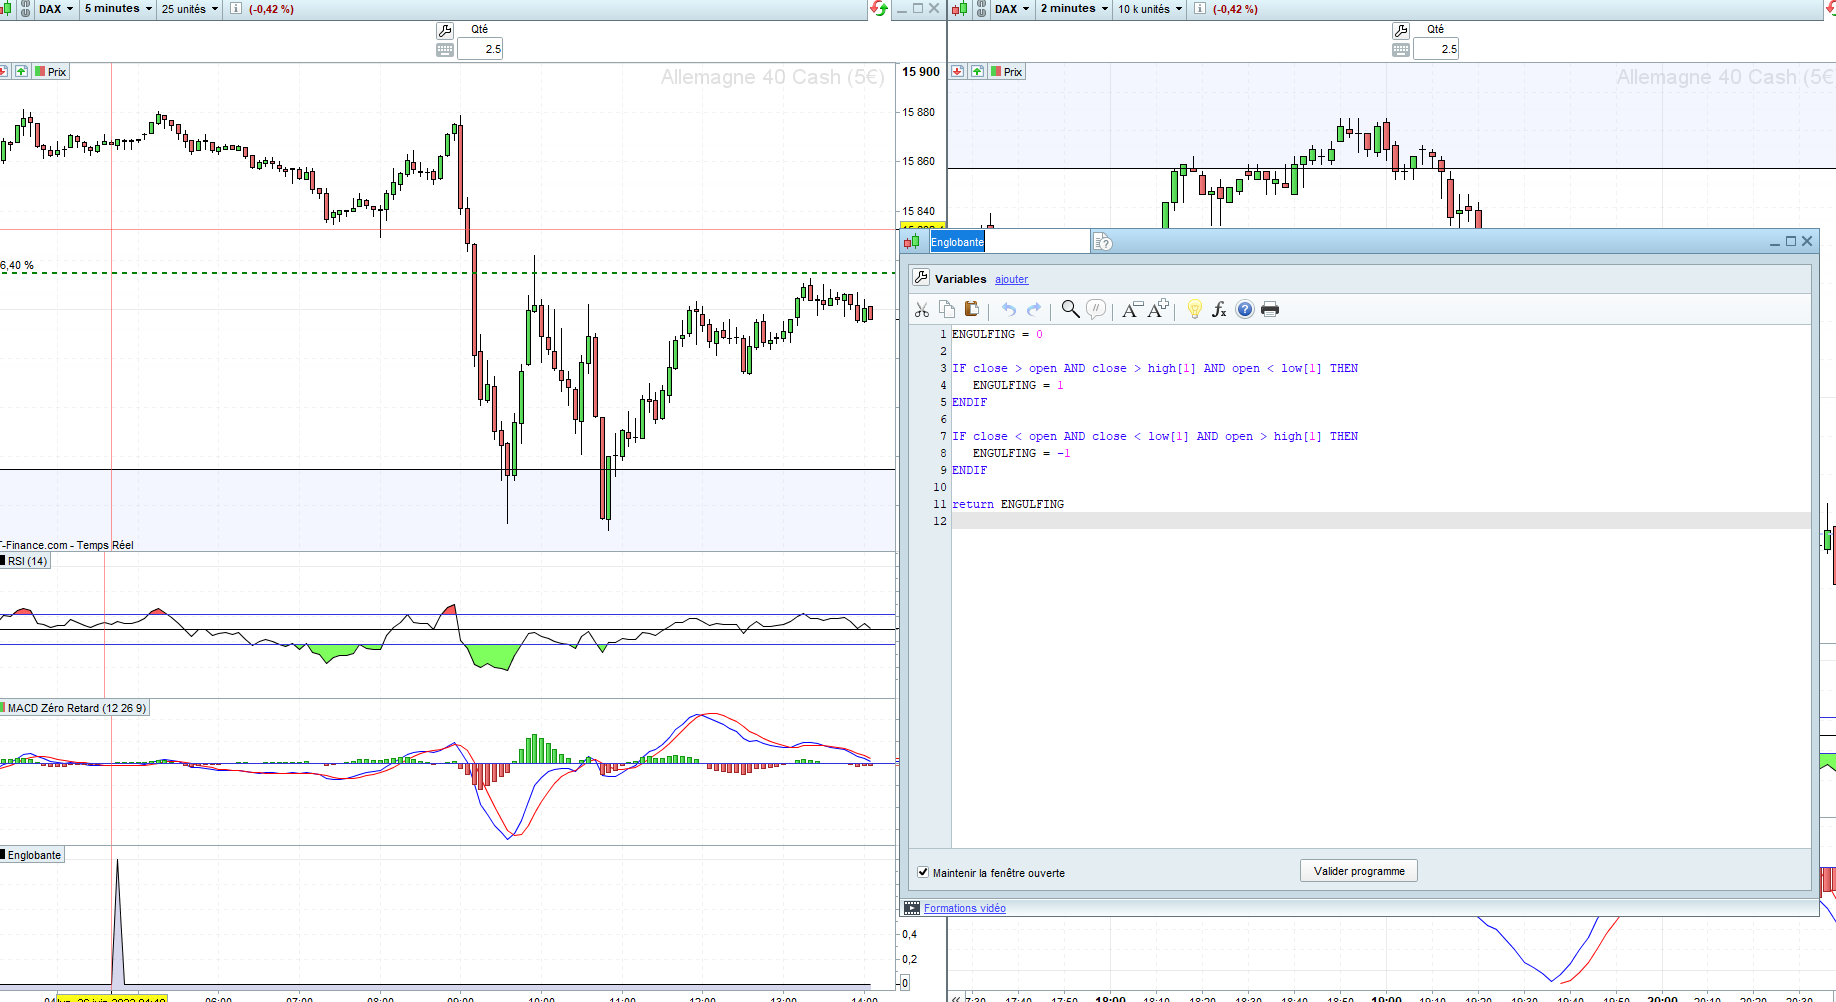This screenshot has width=1836, height=1002.
Task: Increase the editor font size
Action: (1158, 310)
